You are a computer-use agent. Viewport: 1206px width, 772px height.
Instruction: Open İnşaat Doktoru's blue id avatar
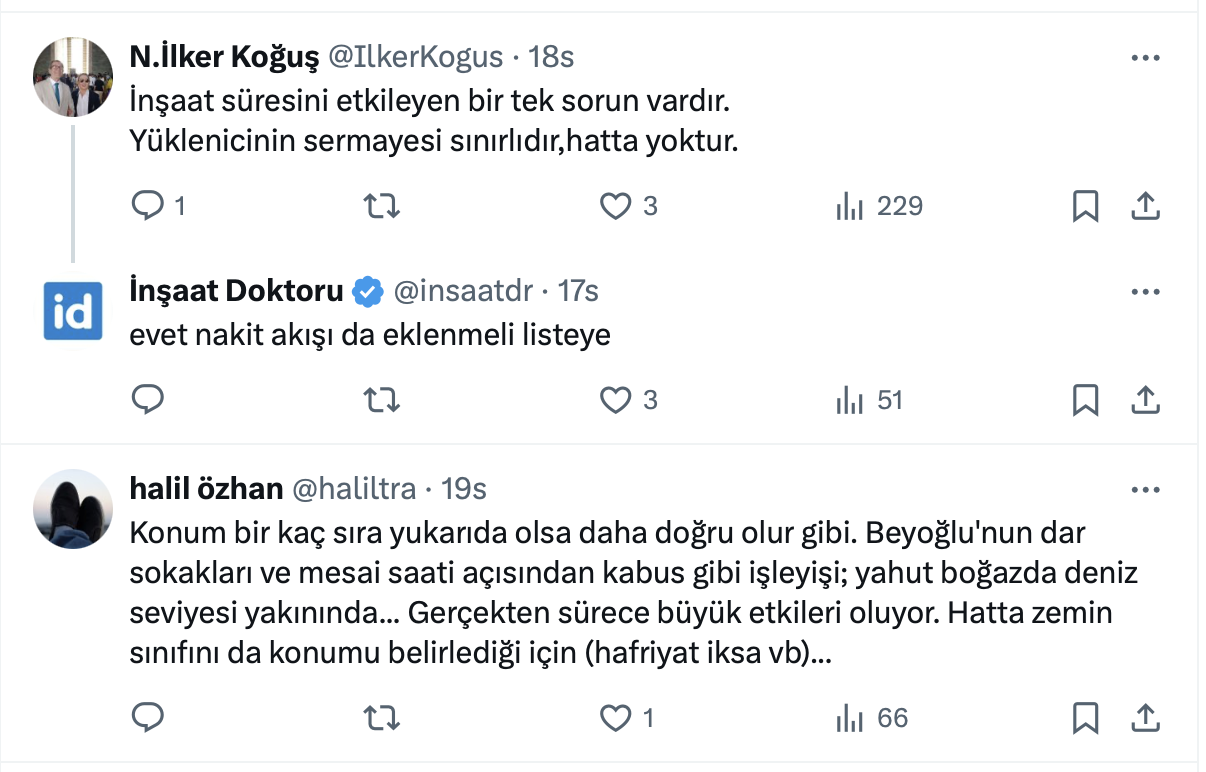click(74, 311)
